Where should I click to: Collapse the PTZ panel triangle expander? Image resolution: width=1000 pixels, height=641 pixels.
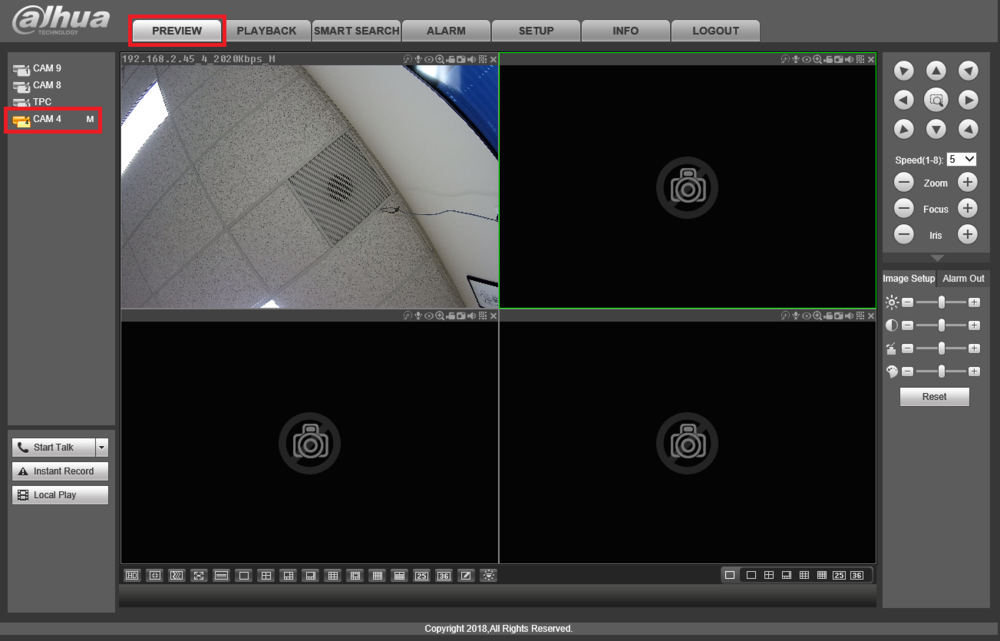click(x=937, y=258)
